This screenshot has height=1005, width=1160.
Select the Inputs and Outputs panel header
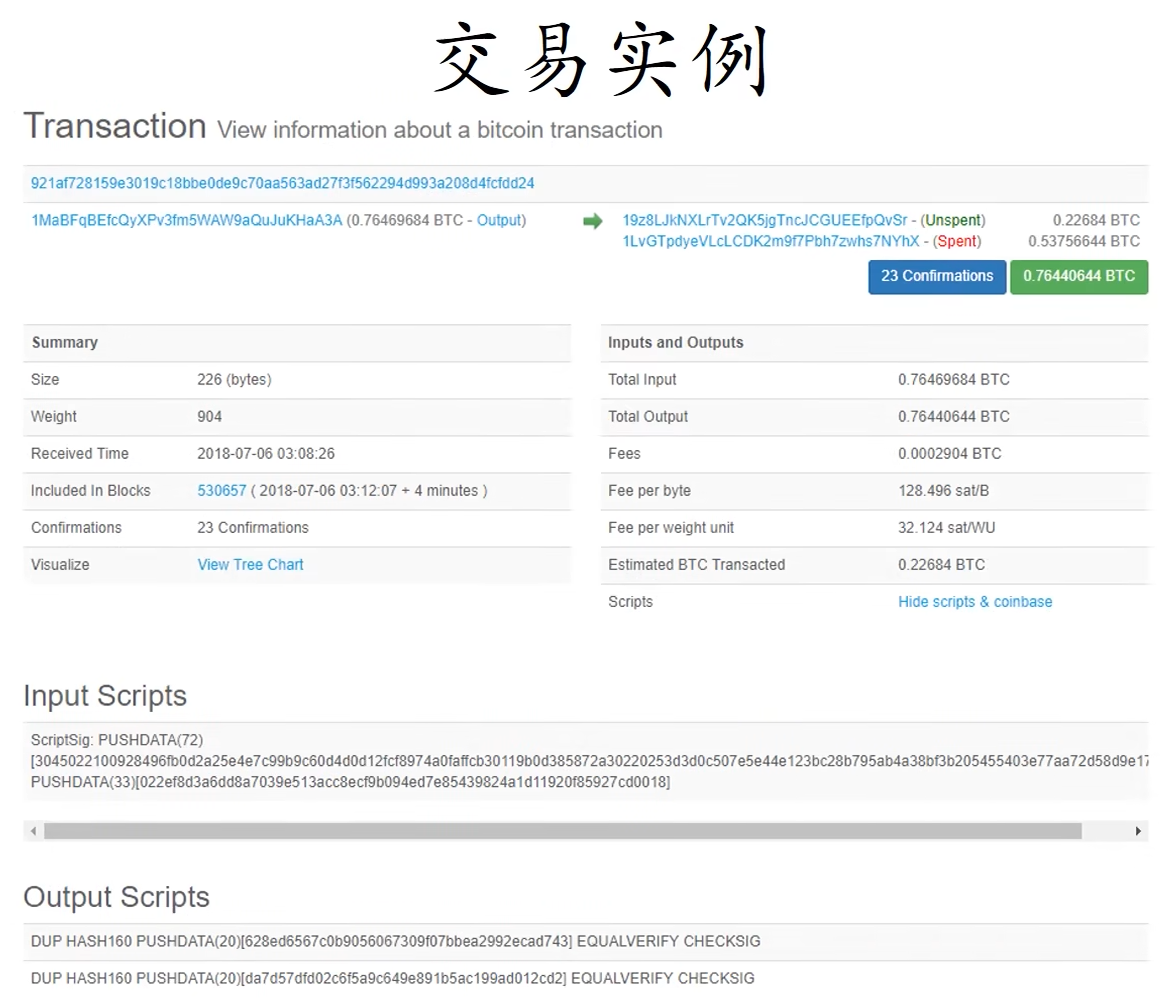[676, 342]
